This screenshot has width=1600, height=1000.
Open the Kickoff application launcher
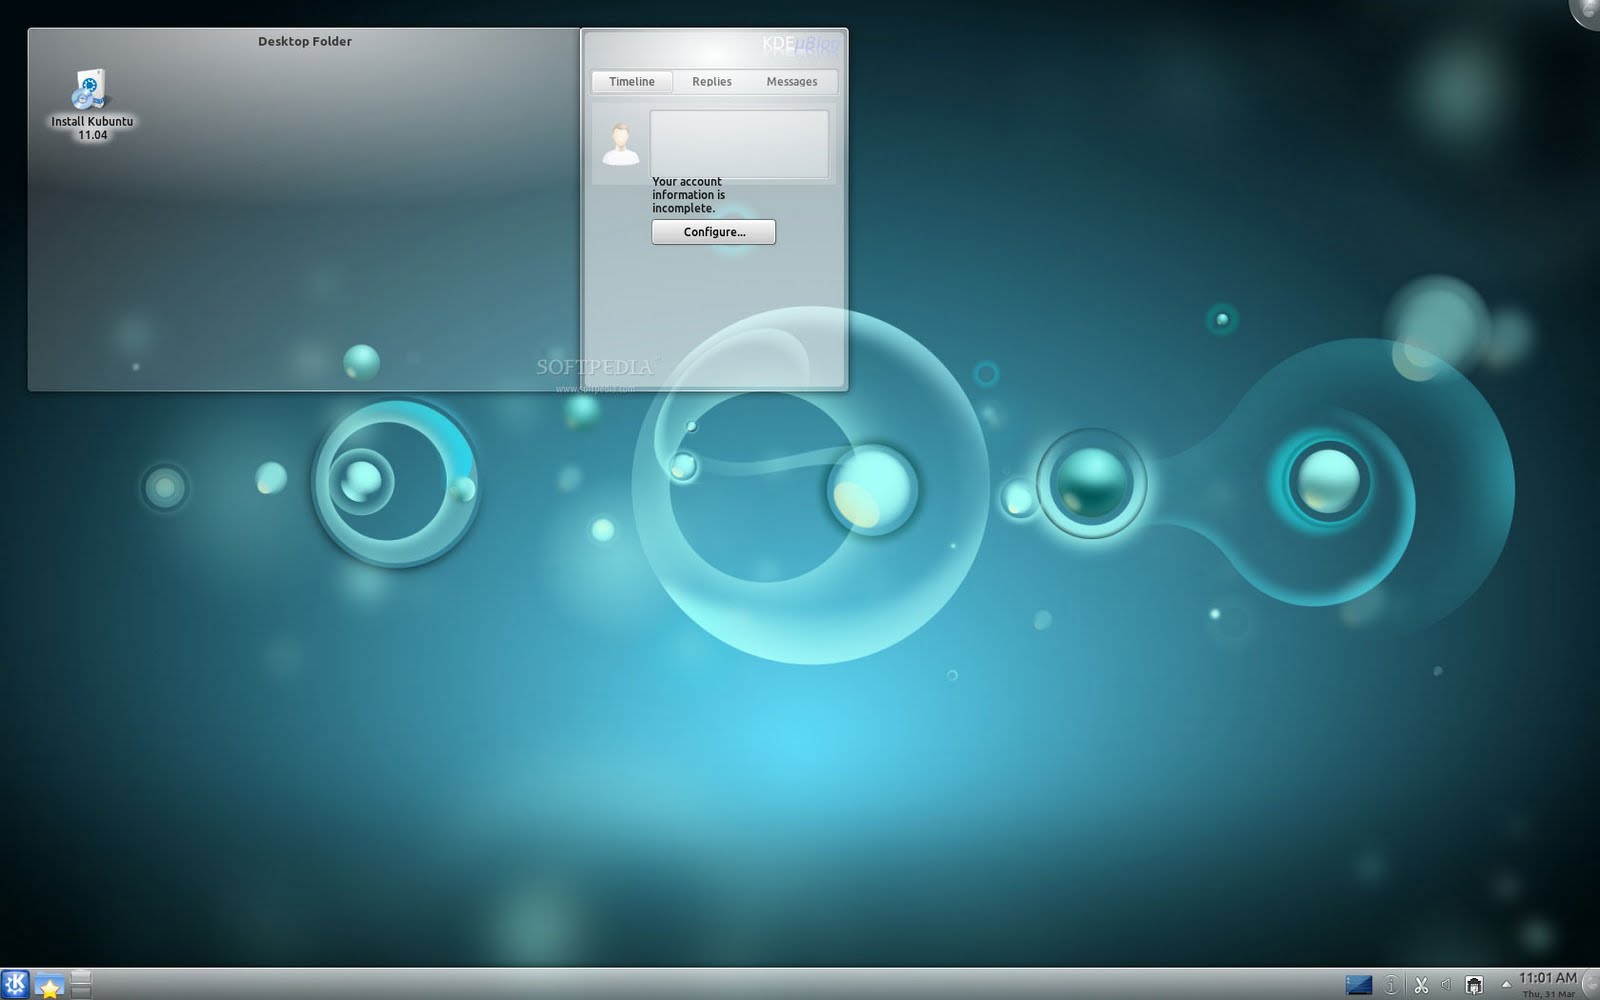click(16, 983)
